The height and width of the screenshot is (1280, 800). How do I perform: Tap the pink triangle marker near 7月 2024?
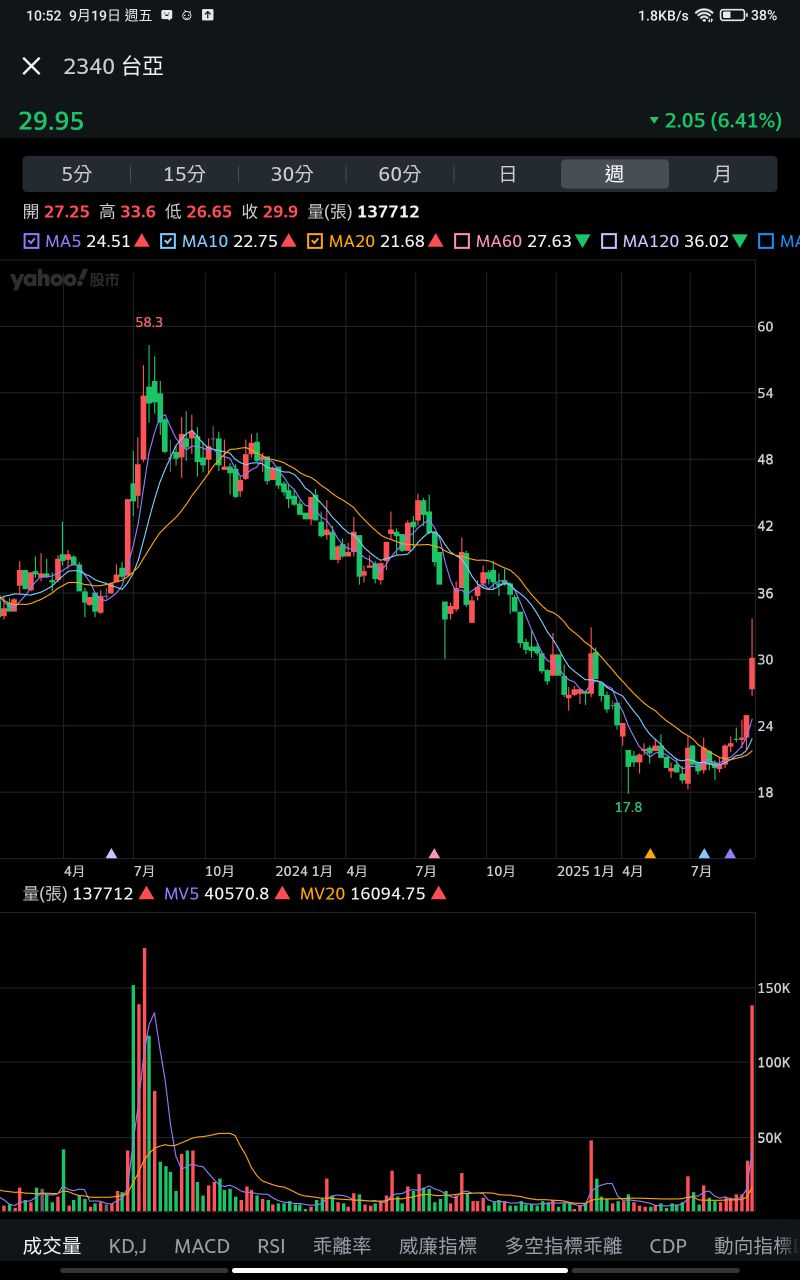point(434,854)
